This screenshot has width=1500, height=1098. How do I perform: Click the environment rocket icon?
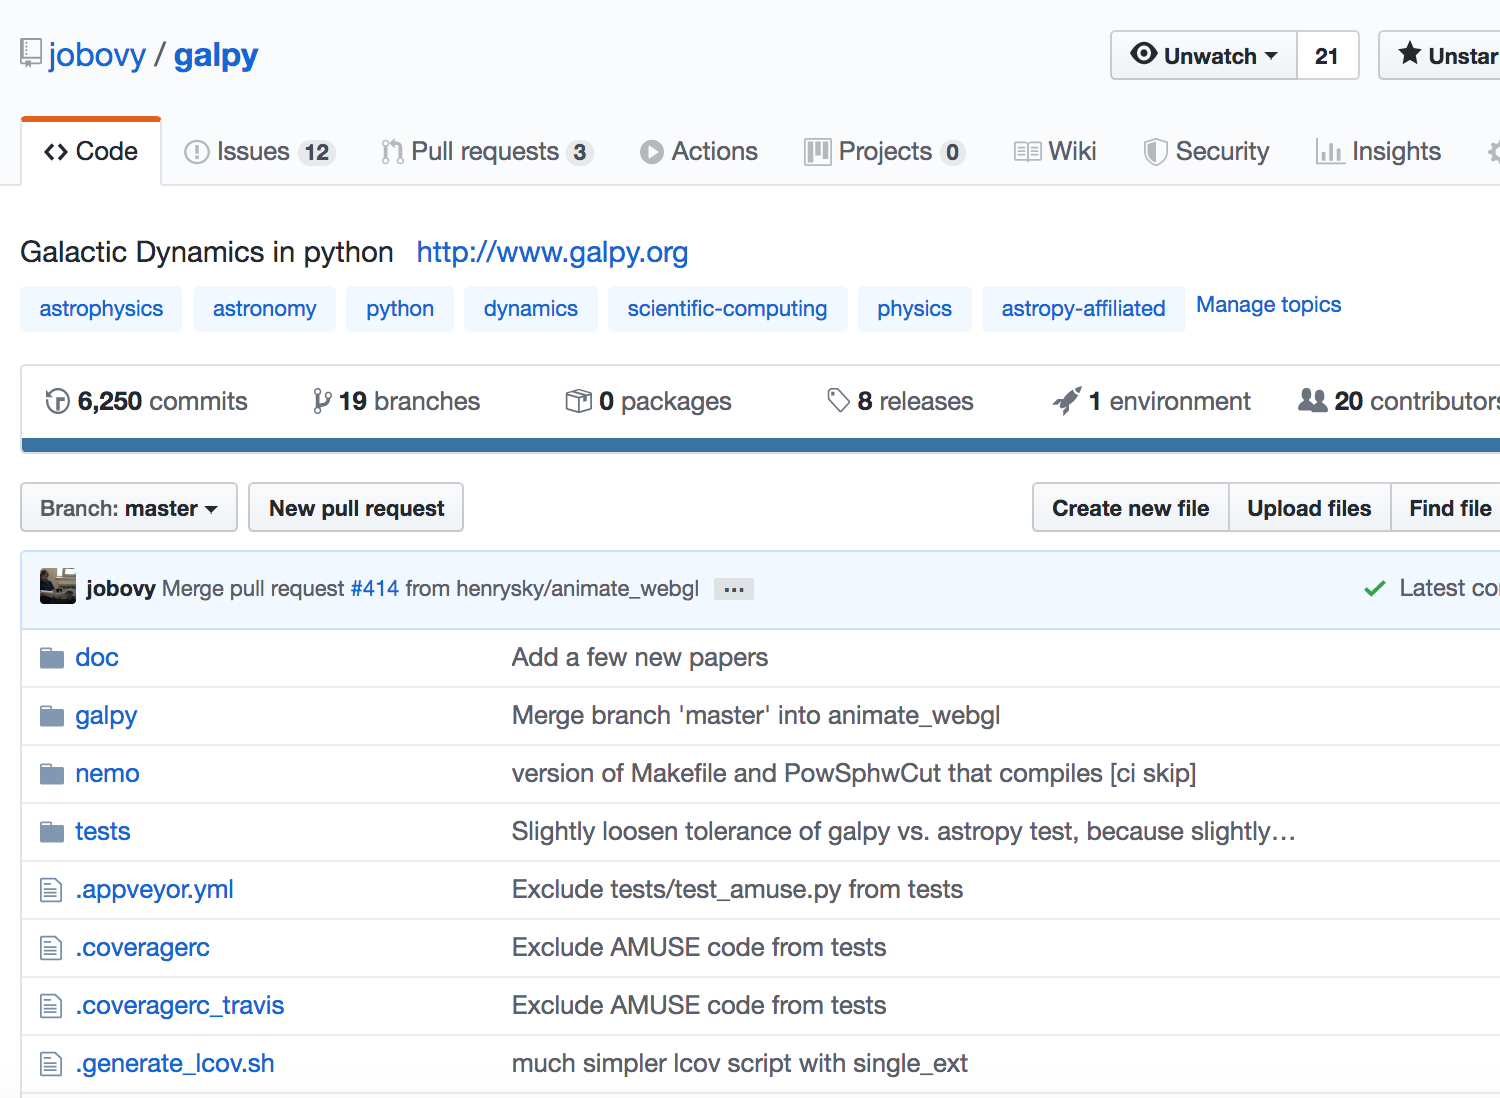click(x=1067, y=401)
